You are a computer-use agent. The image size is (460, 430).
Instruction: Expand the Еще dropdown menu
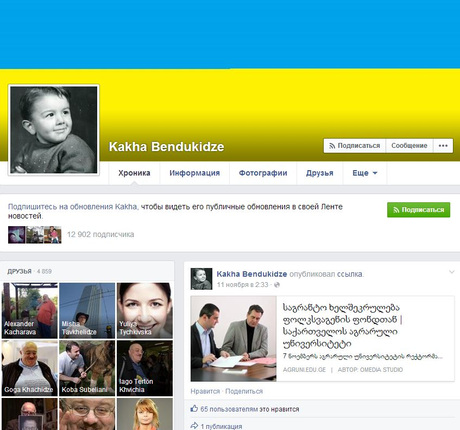point(365,173)
